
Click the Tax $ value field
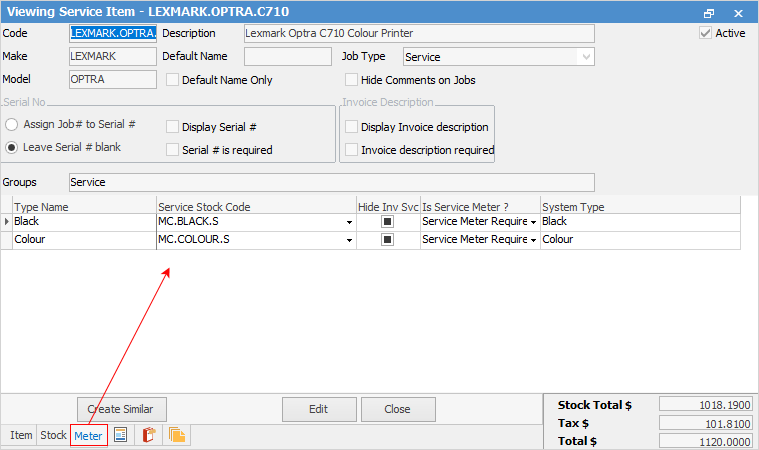pos(706,423)
